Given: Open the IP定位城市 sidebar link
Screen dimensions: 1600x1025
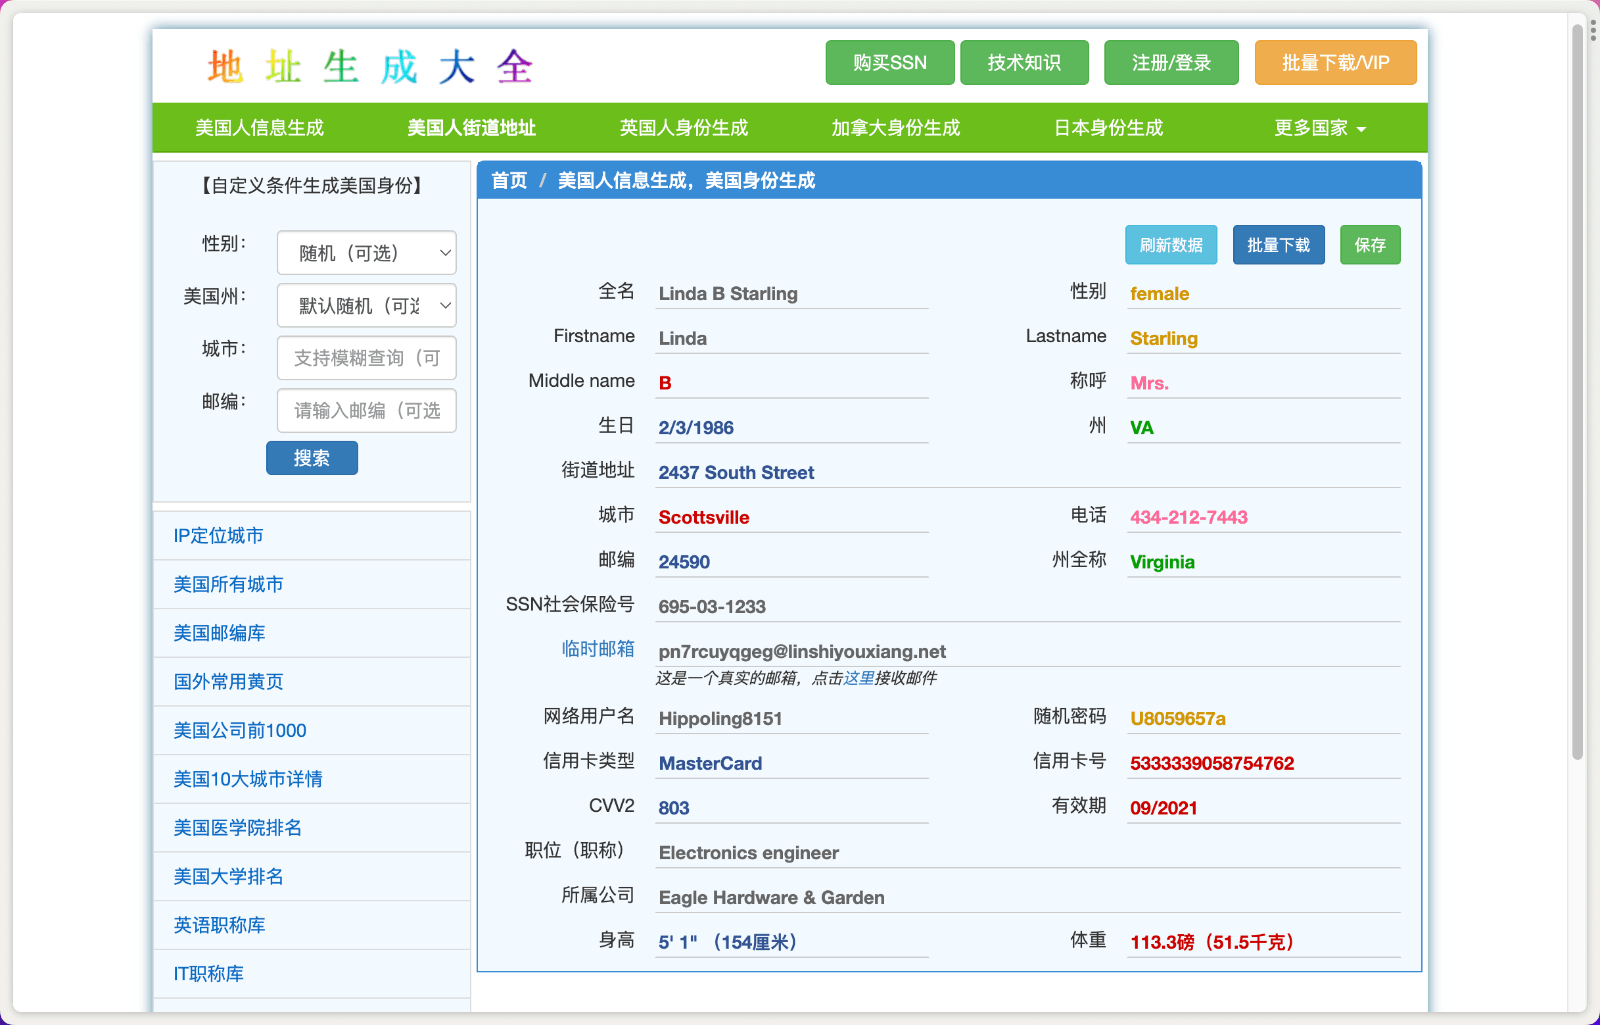Looking at the screenshot, I should [x=219, y=536].
